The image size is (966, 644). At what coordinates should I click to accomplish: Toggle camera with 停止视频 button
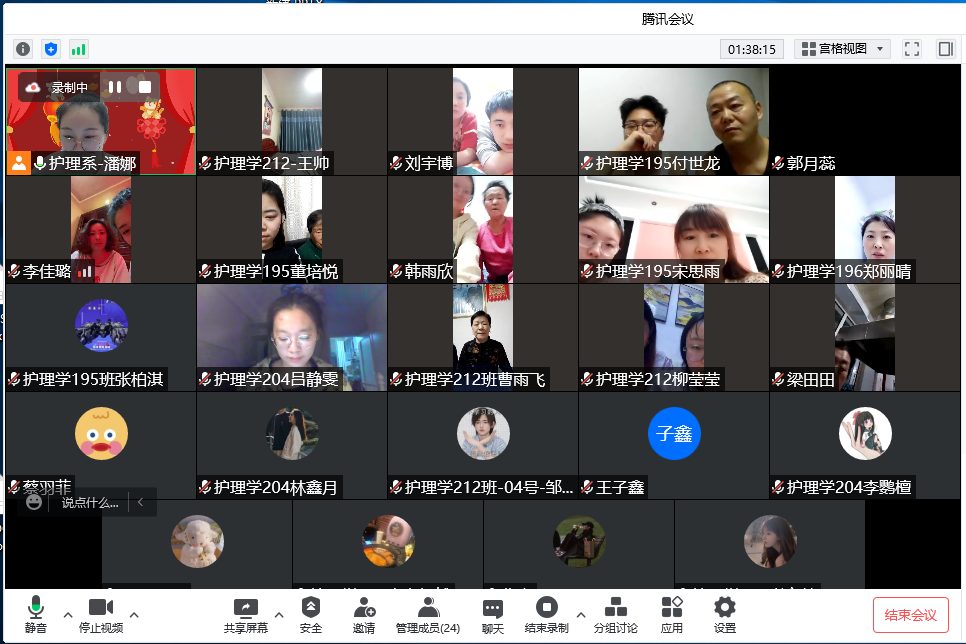pos(100,614)
